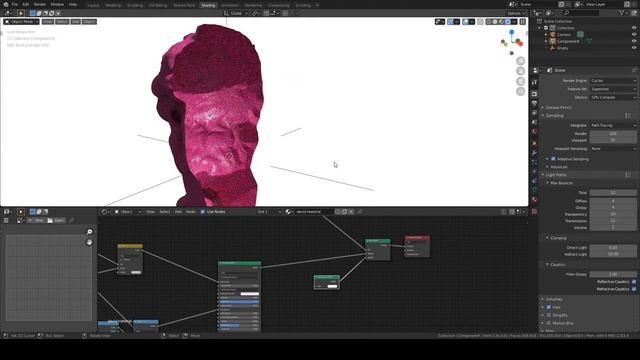The image size is (640, 360).
Task: Toggle the Refractive Caustics checkbox
Action: pos(634,289)
